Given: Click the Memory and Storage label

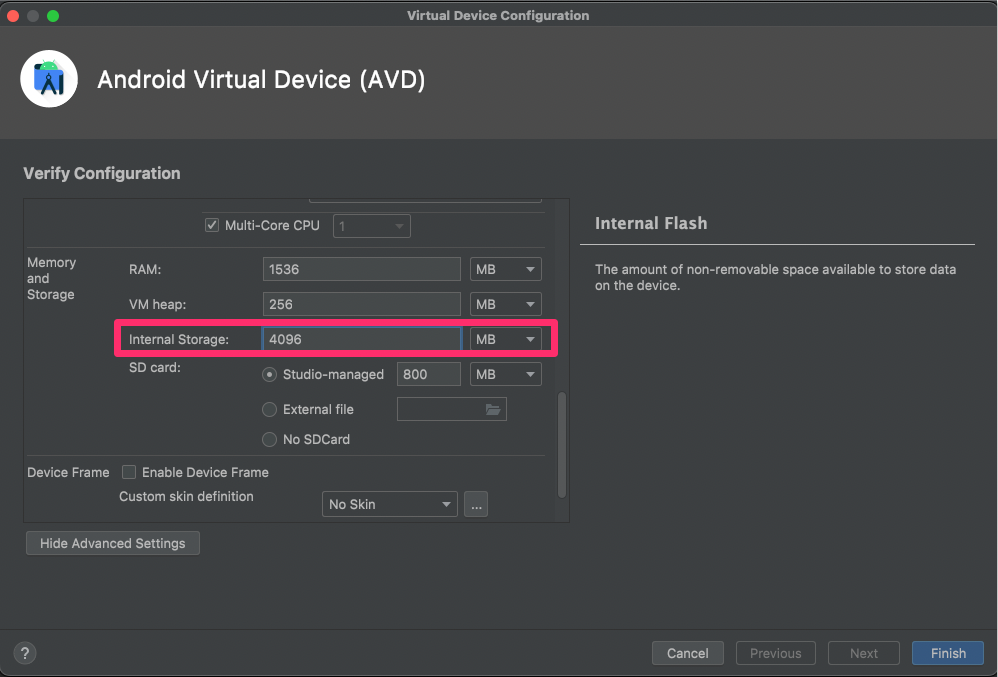Looking at the screenshot, I should point(51,278).
